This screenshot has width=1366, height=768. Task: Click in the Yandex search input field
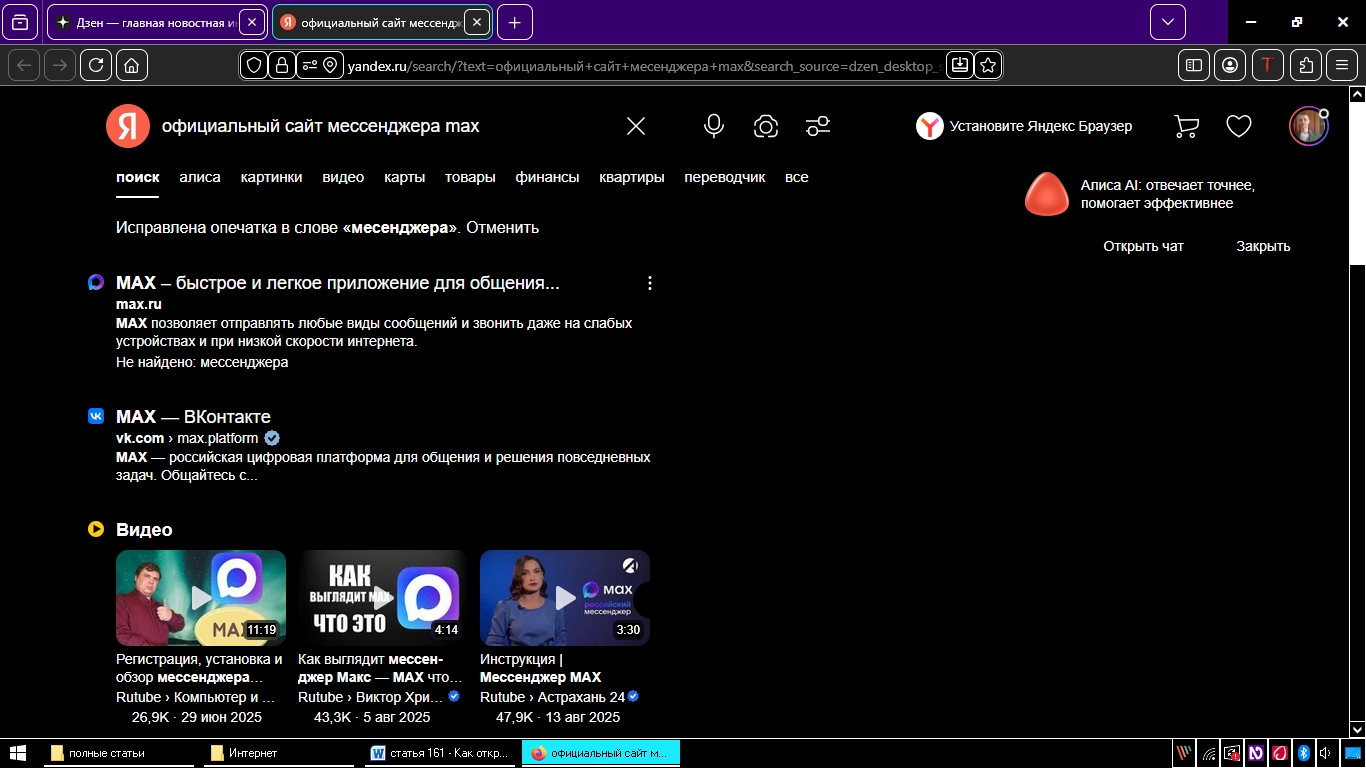tap(380, 126)
